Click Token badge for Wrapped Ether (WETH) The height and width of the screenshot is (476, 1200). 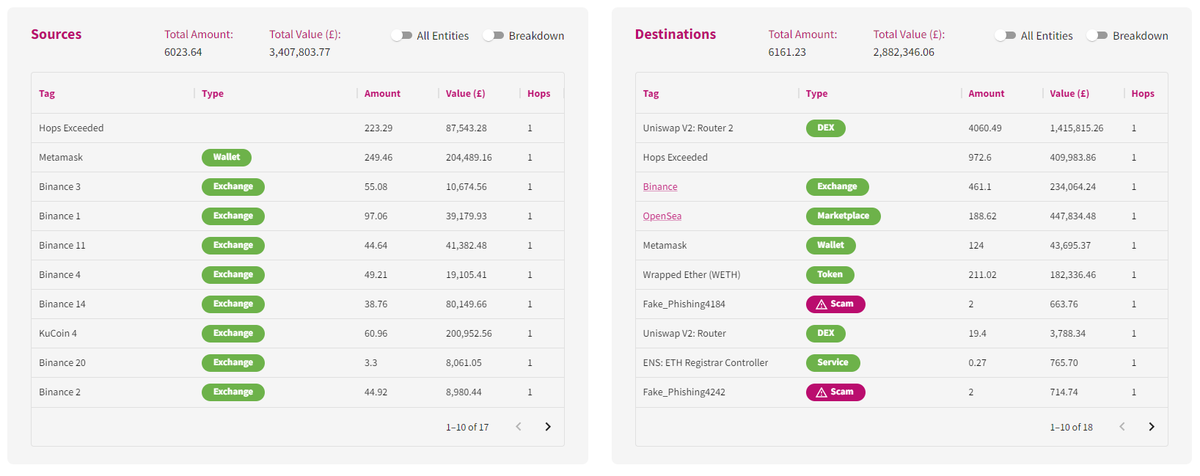830,274
